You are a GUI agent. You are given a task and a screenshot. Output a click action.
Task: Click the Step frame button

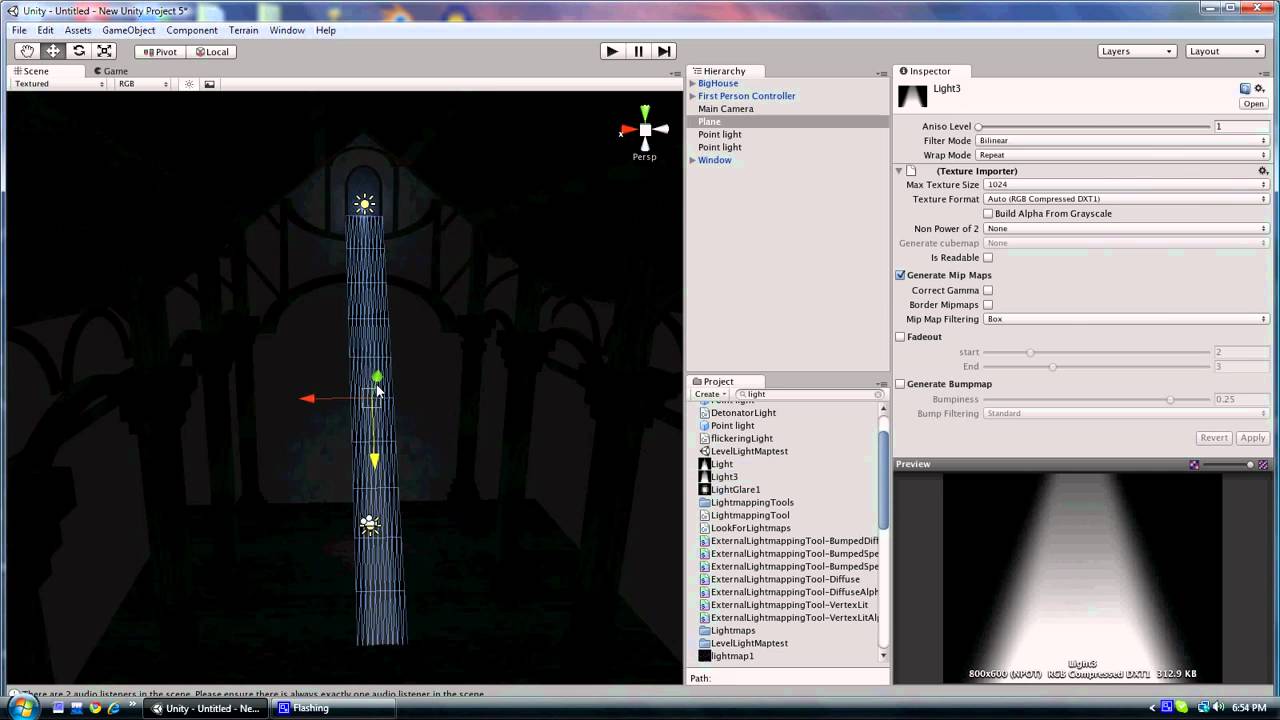[x=664, y=51]
